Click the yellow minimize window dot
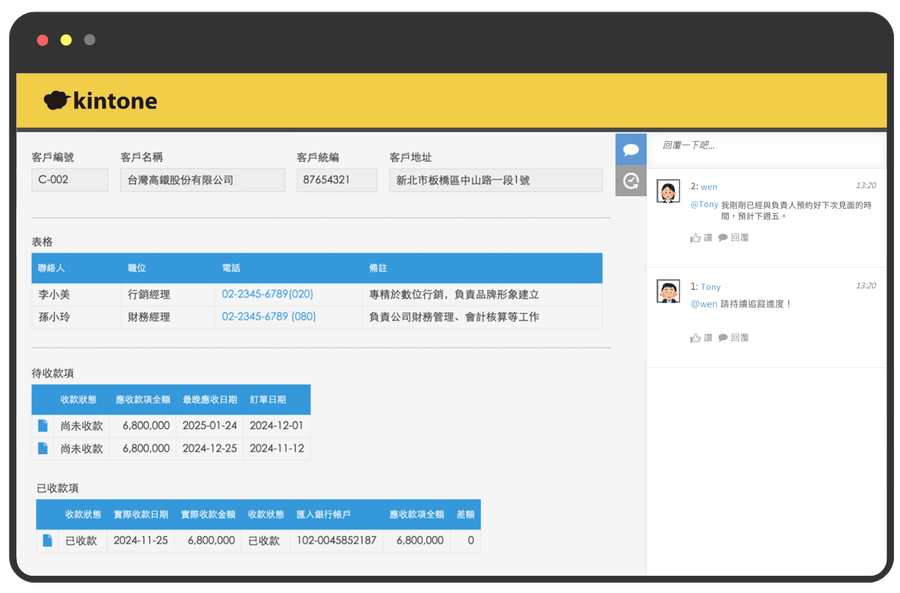 (66, 40)
